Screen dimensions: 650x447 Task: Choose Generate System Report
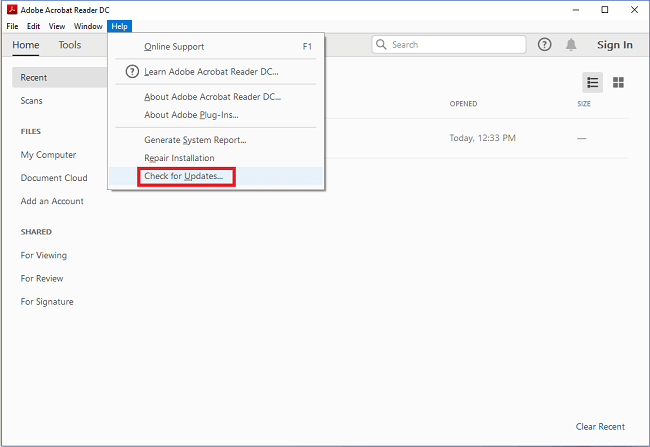pos(216,140)
